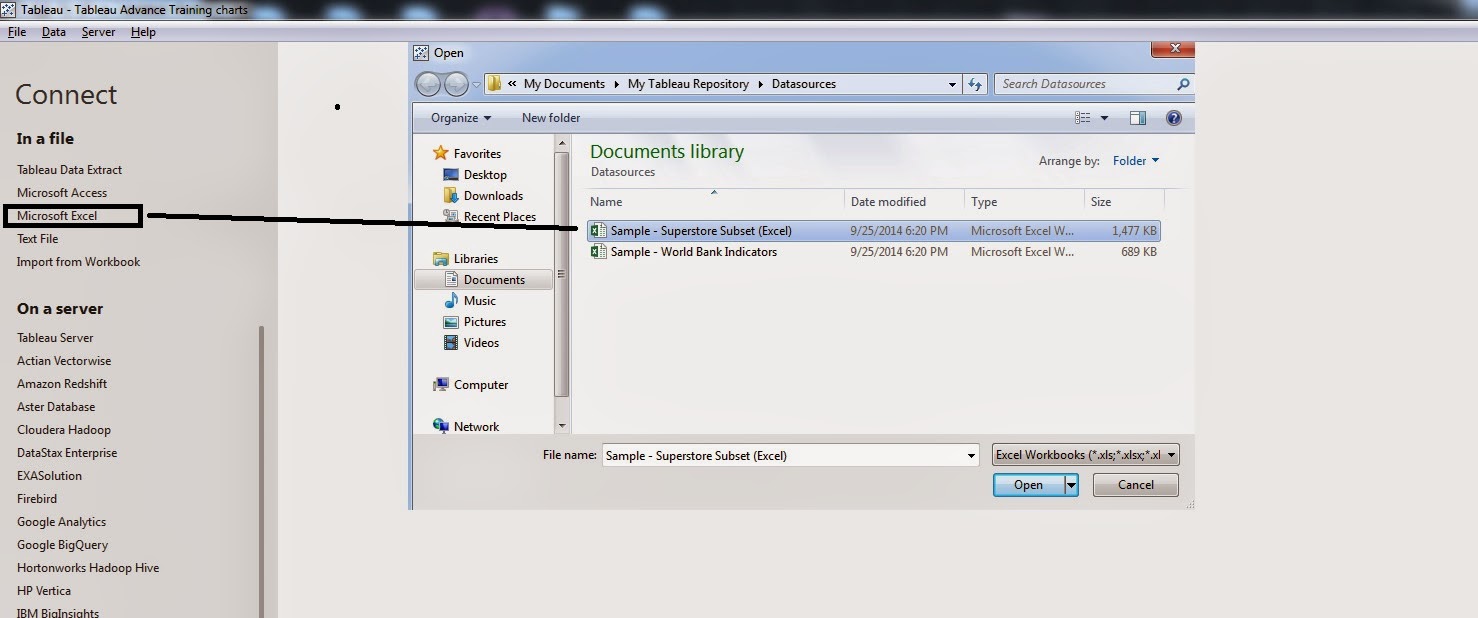Open the Arrange by Folder dropdown
Screen dimensions: 1478x618
(x=1136, y=161)
